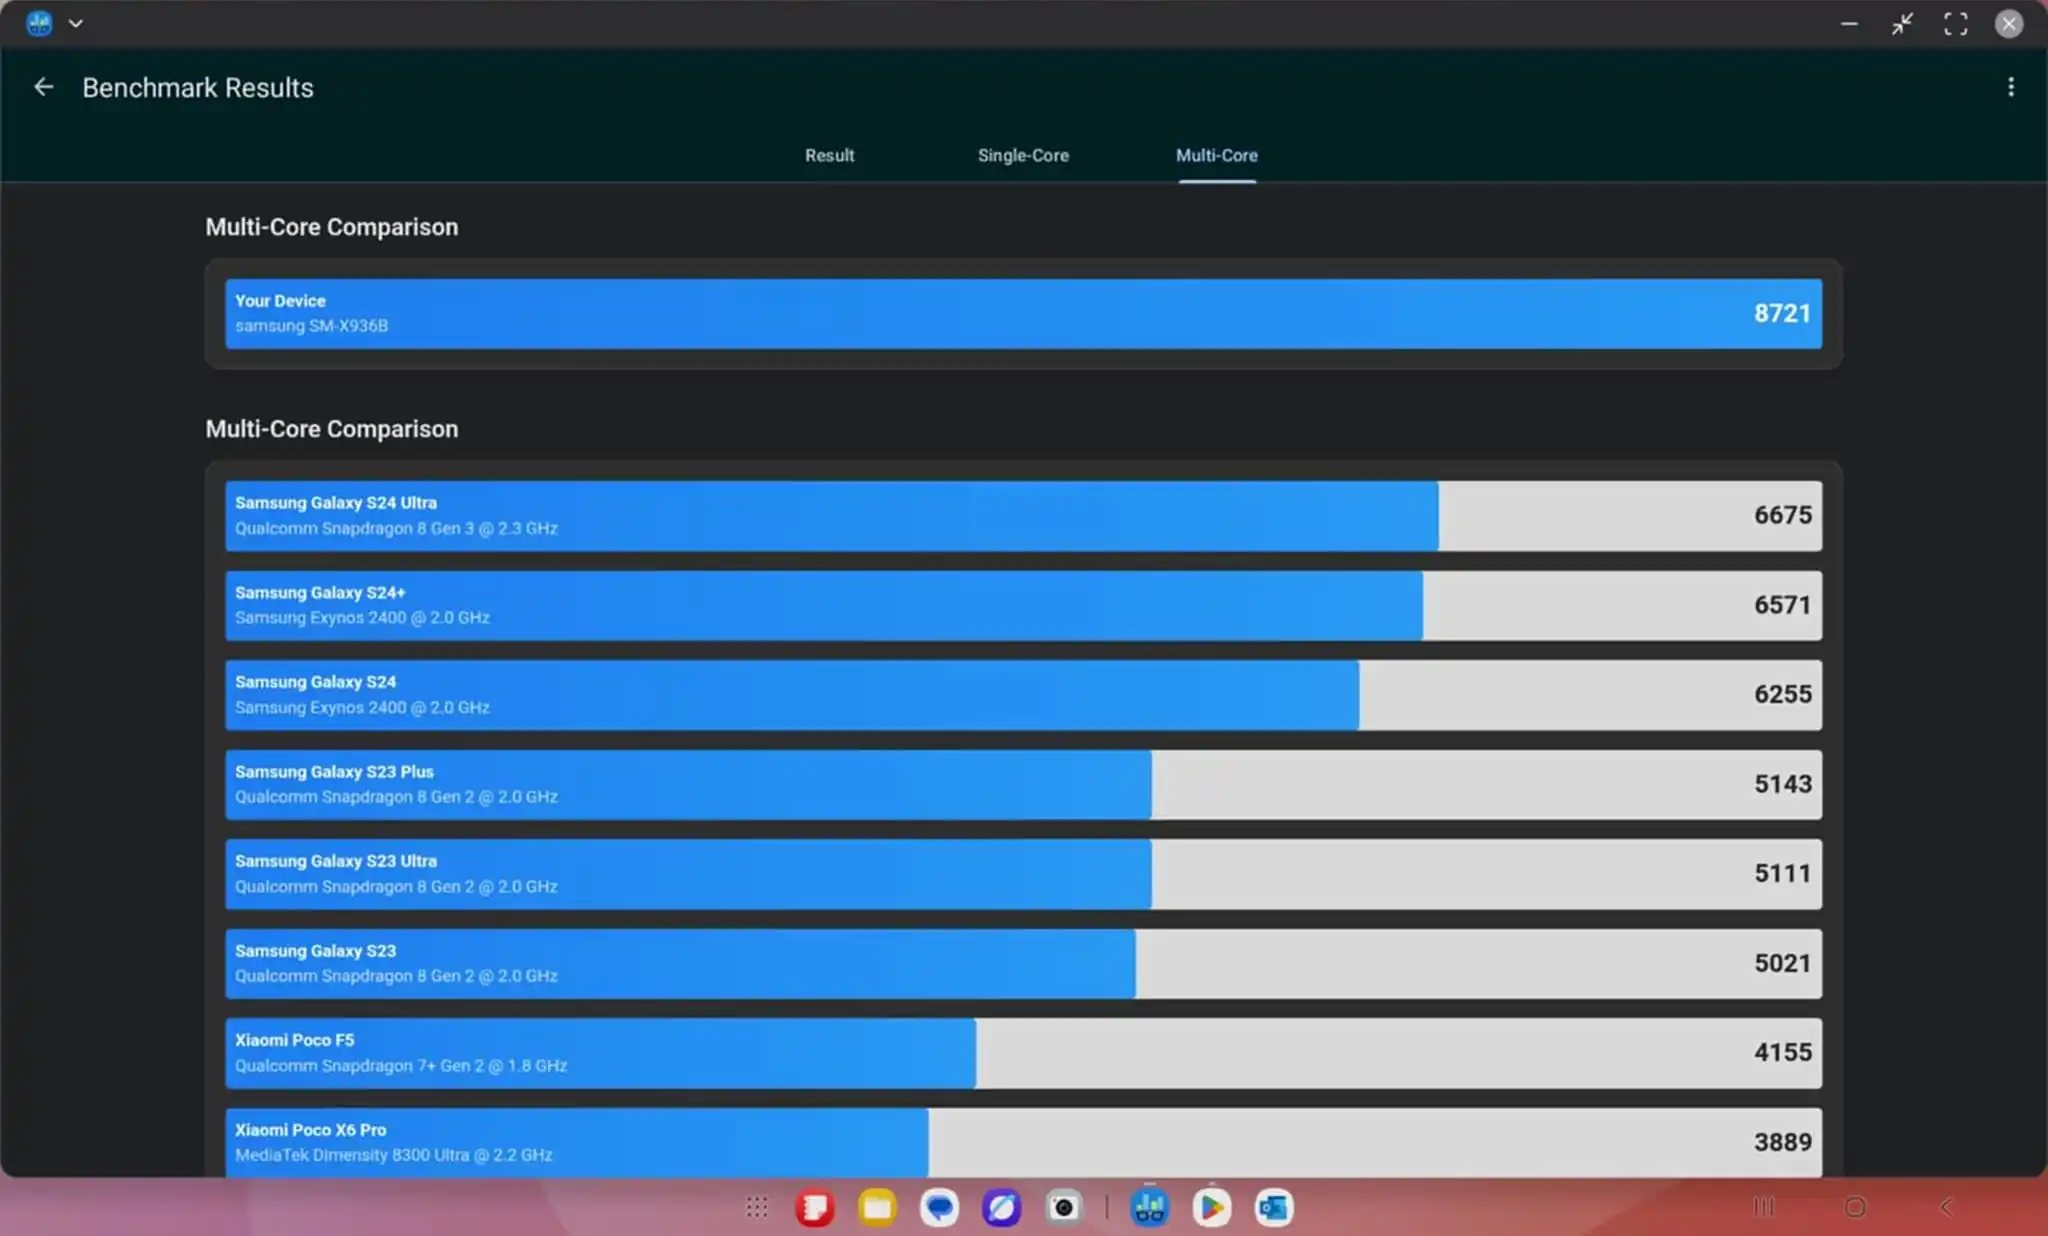Open My Files yellow folder icon

pyautogui.click(x=877, y=1208)
